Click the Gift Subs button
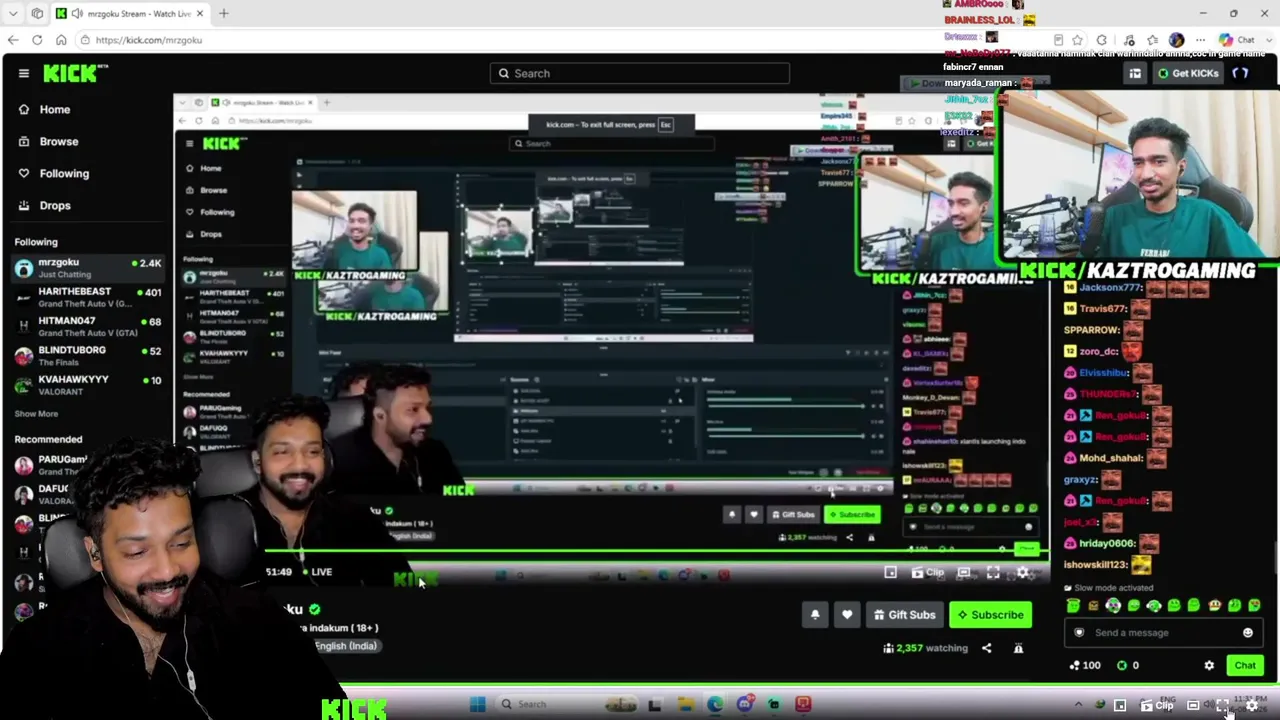The image size is (1280, 720). 904,615
